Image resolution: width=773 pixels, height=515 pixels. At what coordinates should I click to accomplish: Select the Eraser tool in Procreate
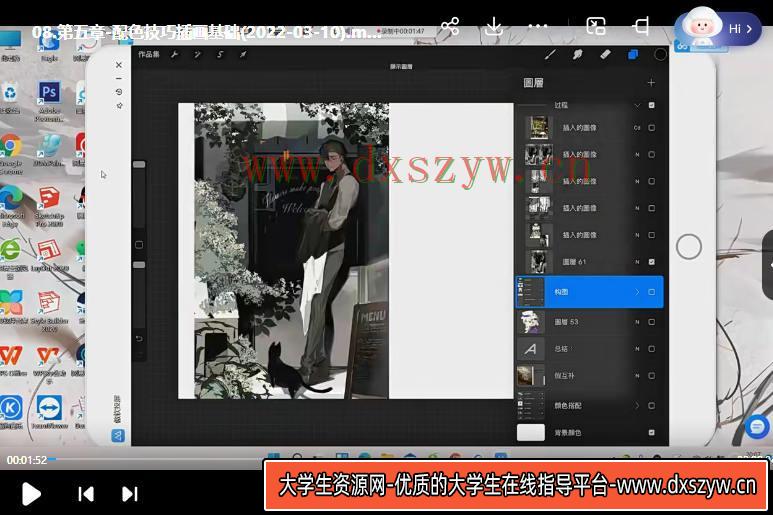coord(605,55)
